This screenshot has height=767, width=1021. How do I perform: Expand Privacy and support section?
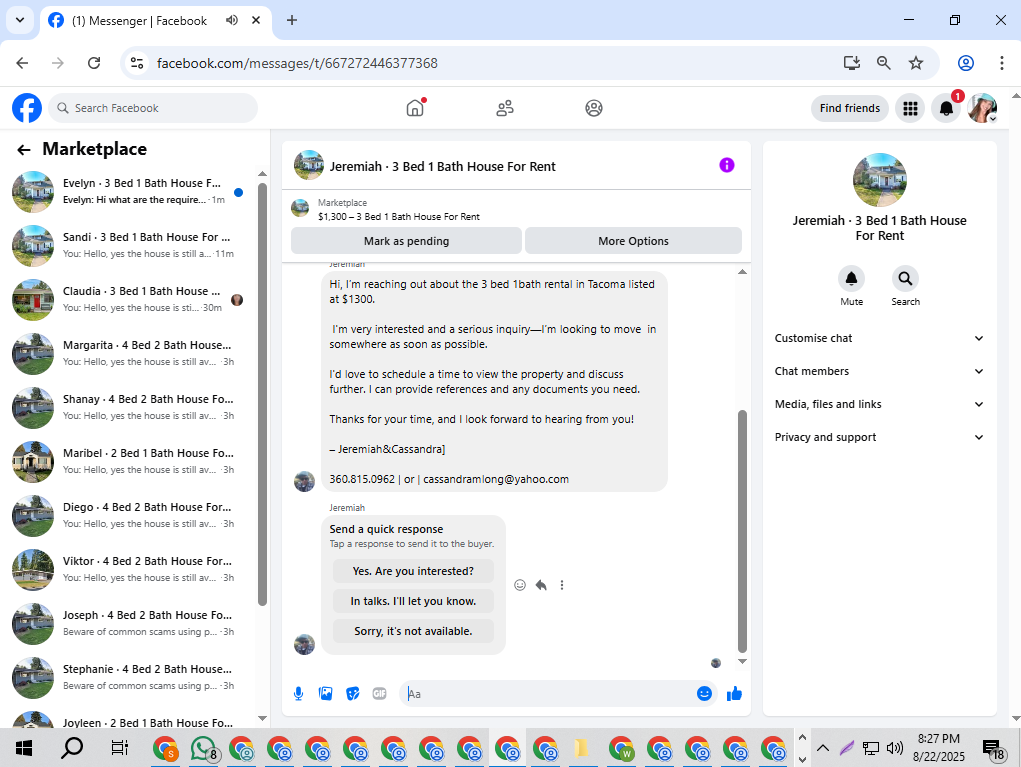[879, 438]
